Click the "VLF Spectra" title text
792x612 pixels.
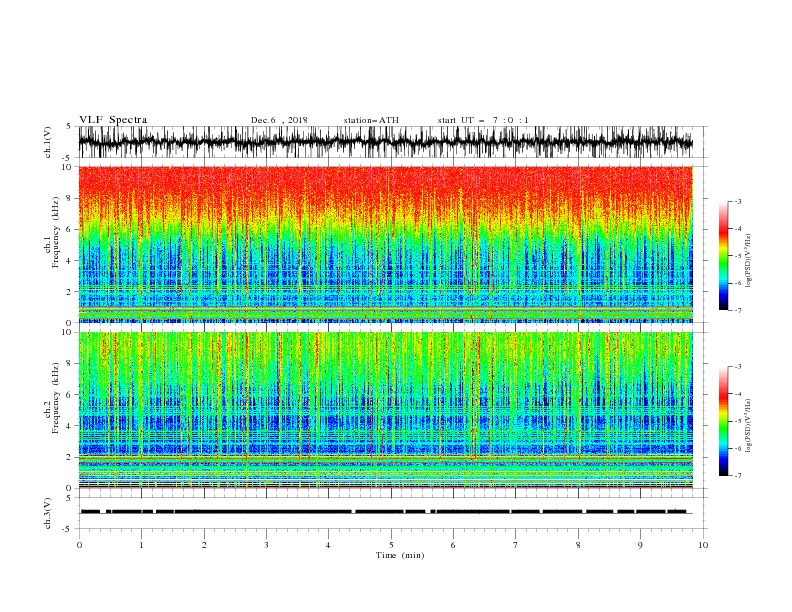click(x=113, y=120)
